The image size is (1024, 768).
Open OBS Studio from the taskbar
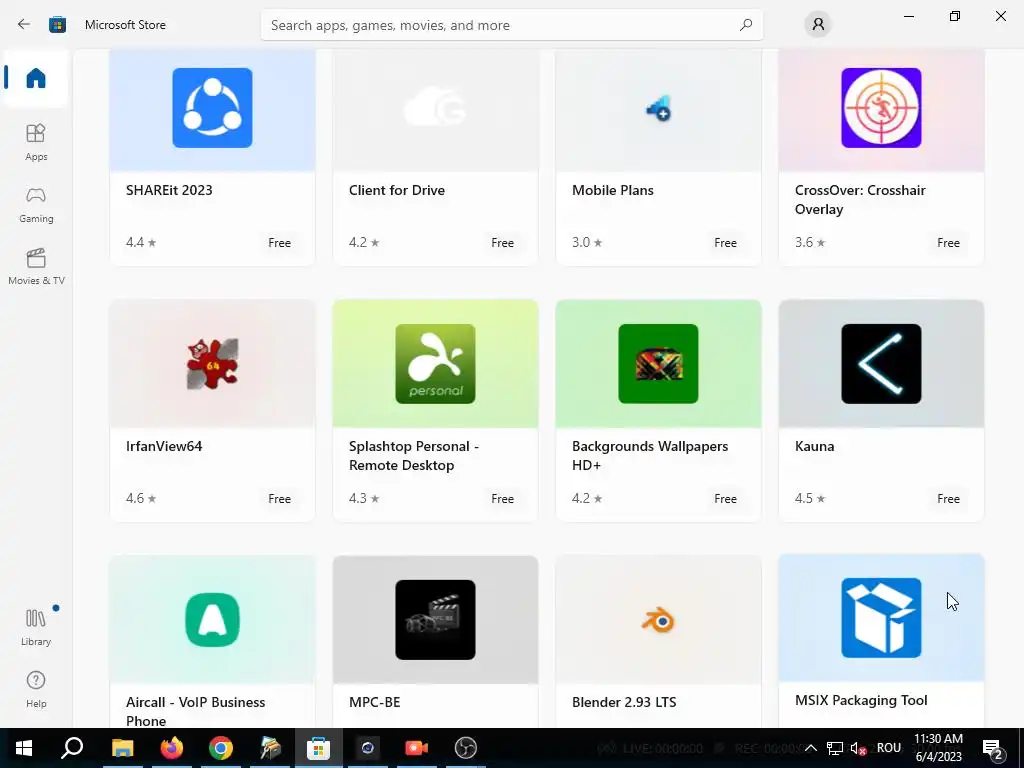pos(466,748)
